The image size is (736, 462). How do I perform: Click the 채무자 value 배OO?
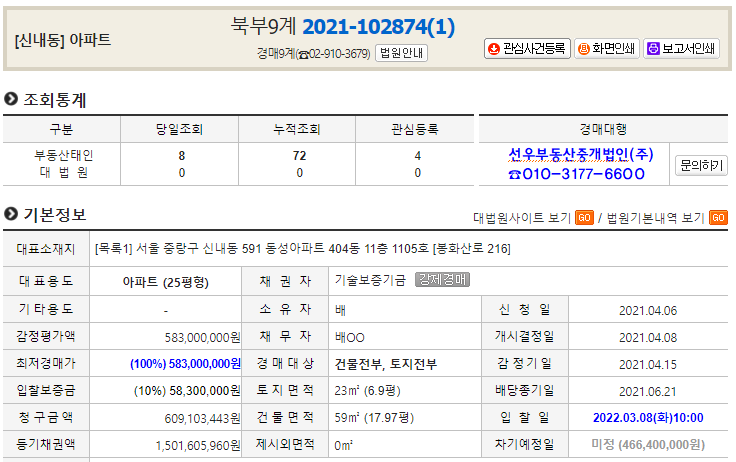click(x=349, y=338)
